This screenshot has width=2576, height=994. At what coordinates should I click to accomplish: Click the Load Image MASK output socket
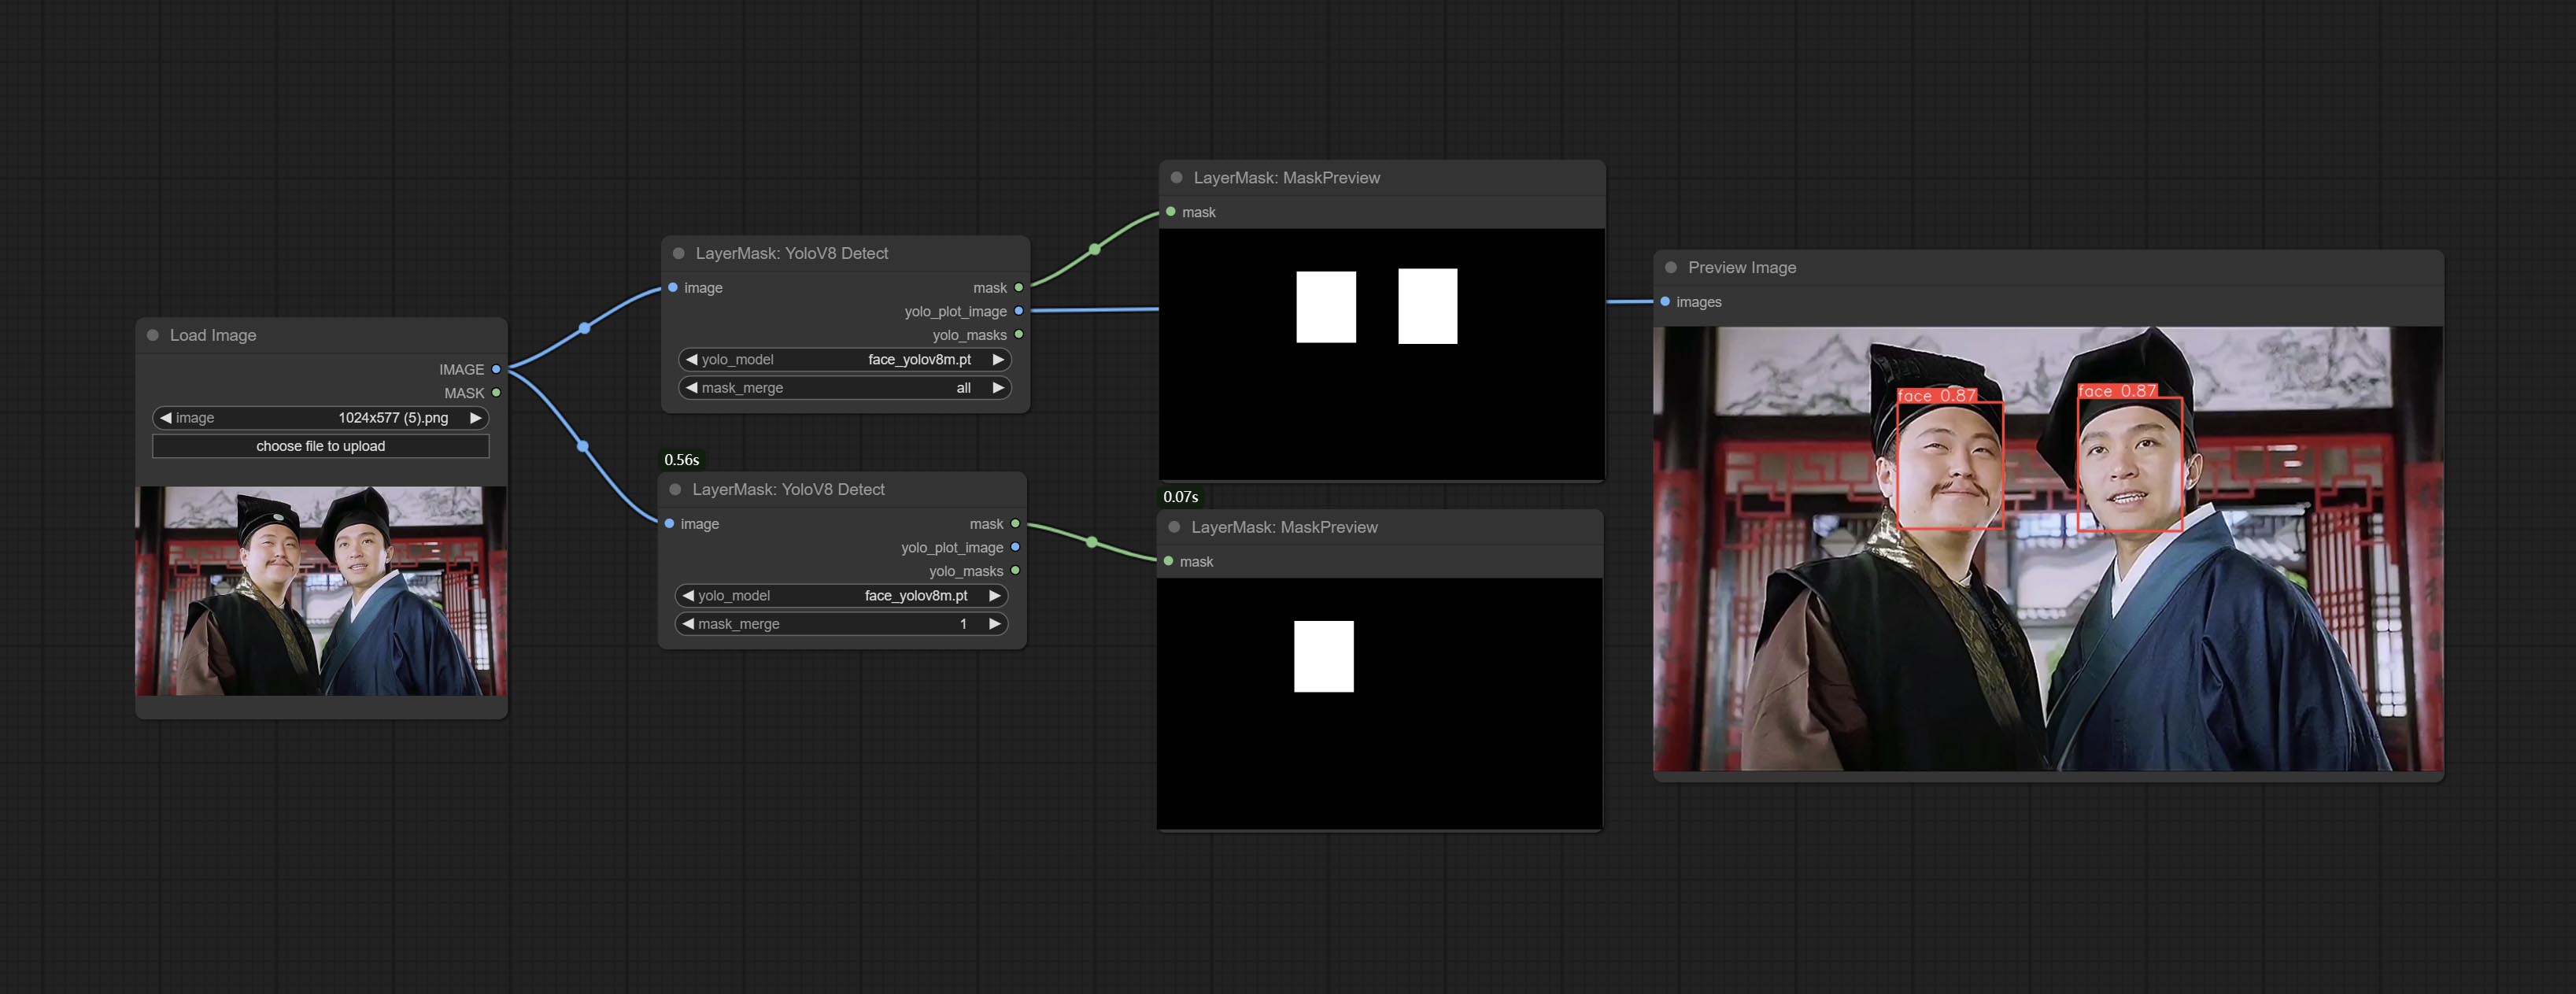(x=496, y=393)
